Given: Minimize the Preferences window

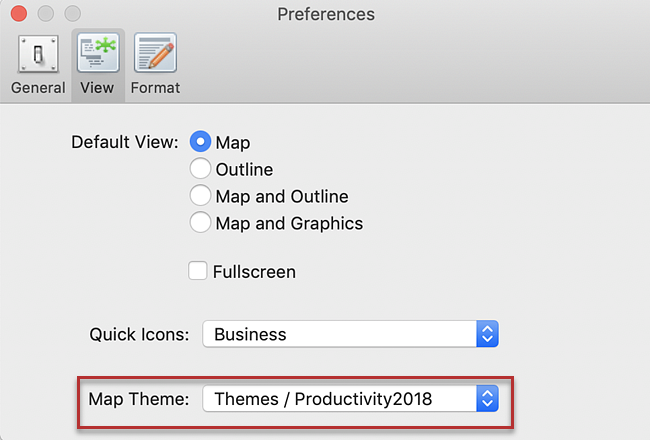Looking at the screenshot, I should 45,15.
